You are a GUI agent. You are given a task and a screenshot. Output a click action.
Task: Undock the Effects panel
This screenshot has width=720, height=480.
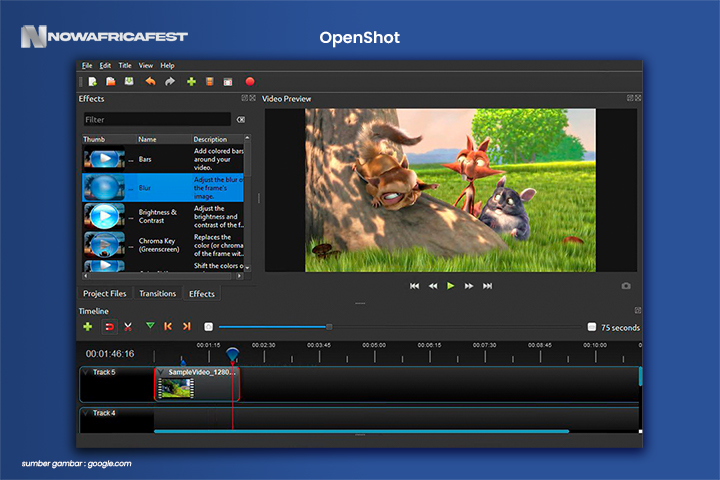[x=245, y=98]
